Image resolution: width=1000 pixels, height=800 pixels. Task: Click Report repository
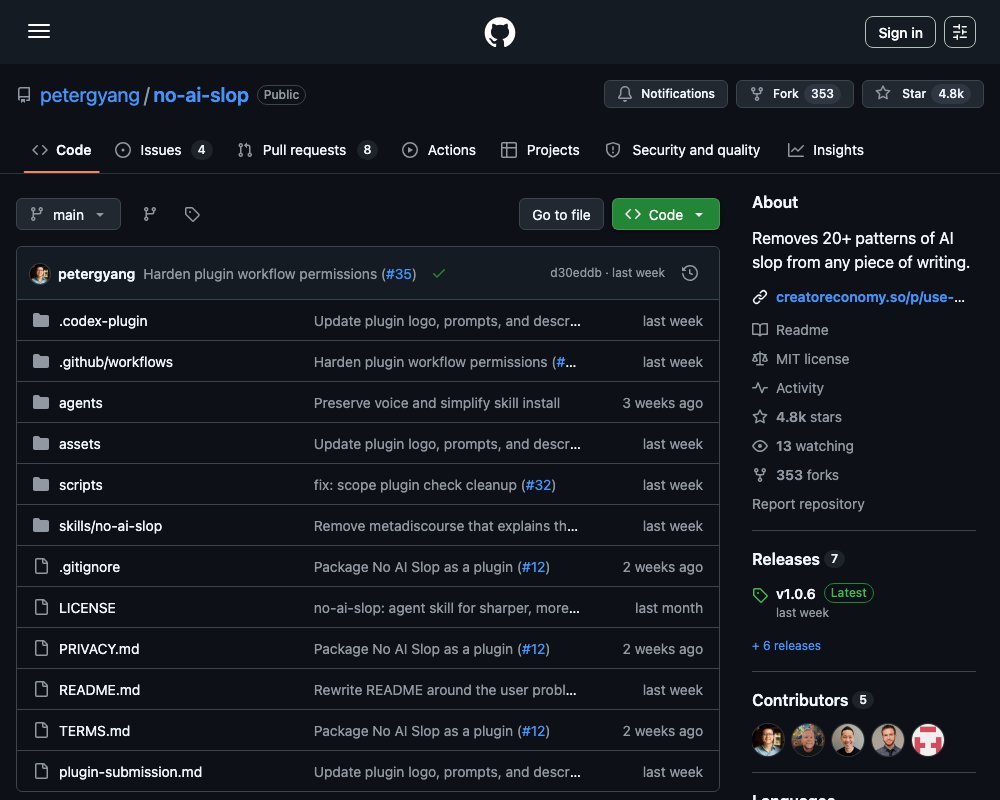(808, 504)
